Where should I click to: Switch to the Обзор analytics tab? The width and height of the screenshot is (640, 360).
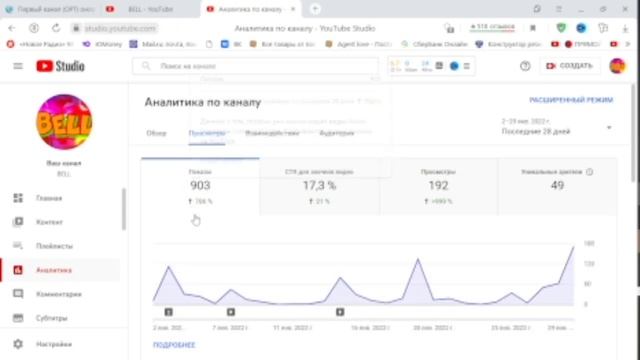[x=156, y=133]
